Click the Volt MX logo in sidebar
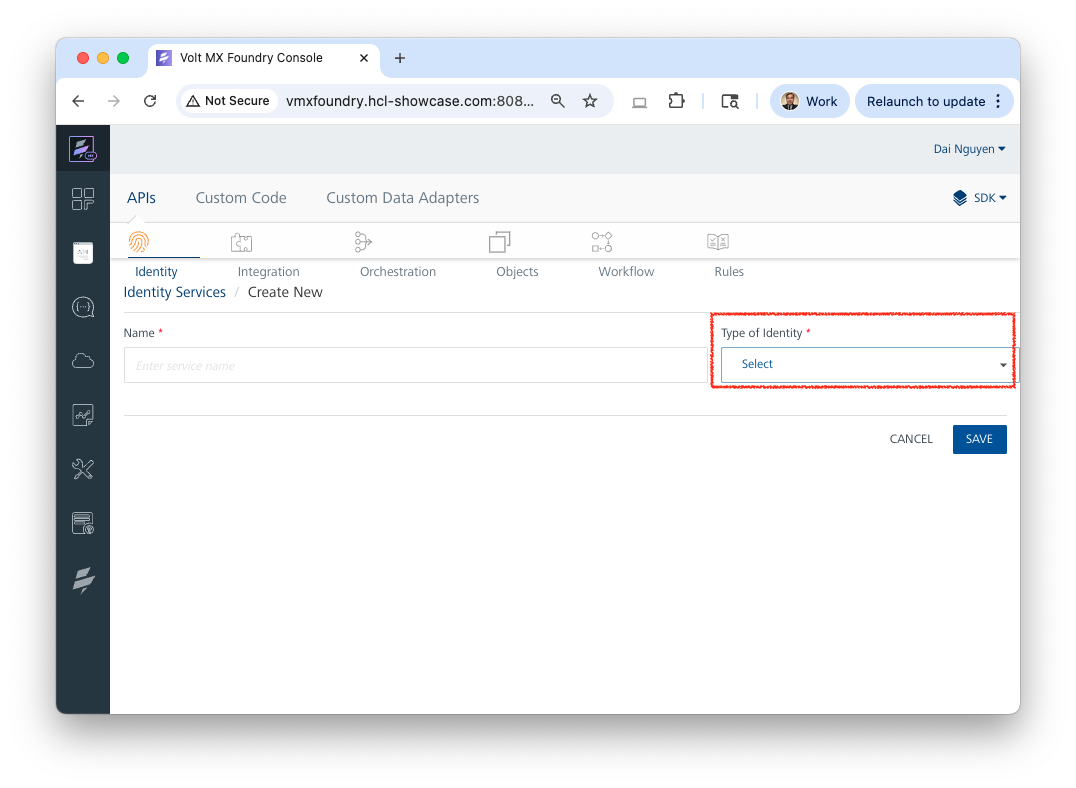 click(82, 149)
